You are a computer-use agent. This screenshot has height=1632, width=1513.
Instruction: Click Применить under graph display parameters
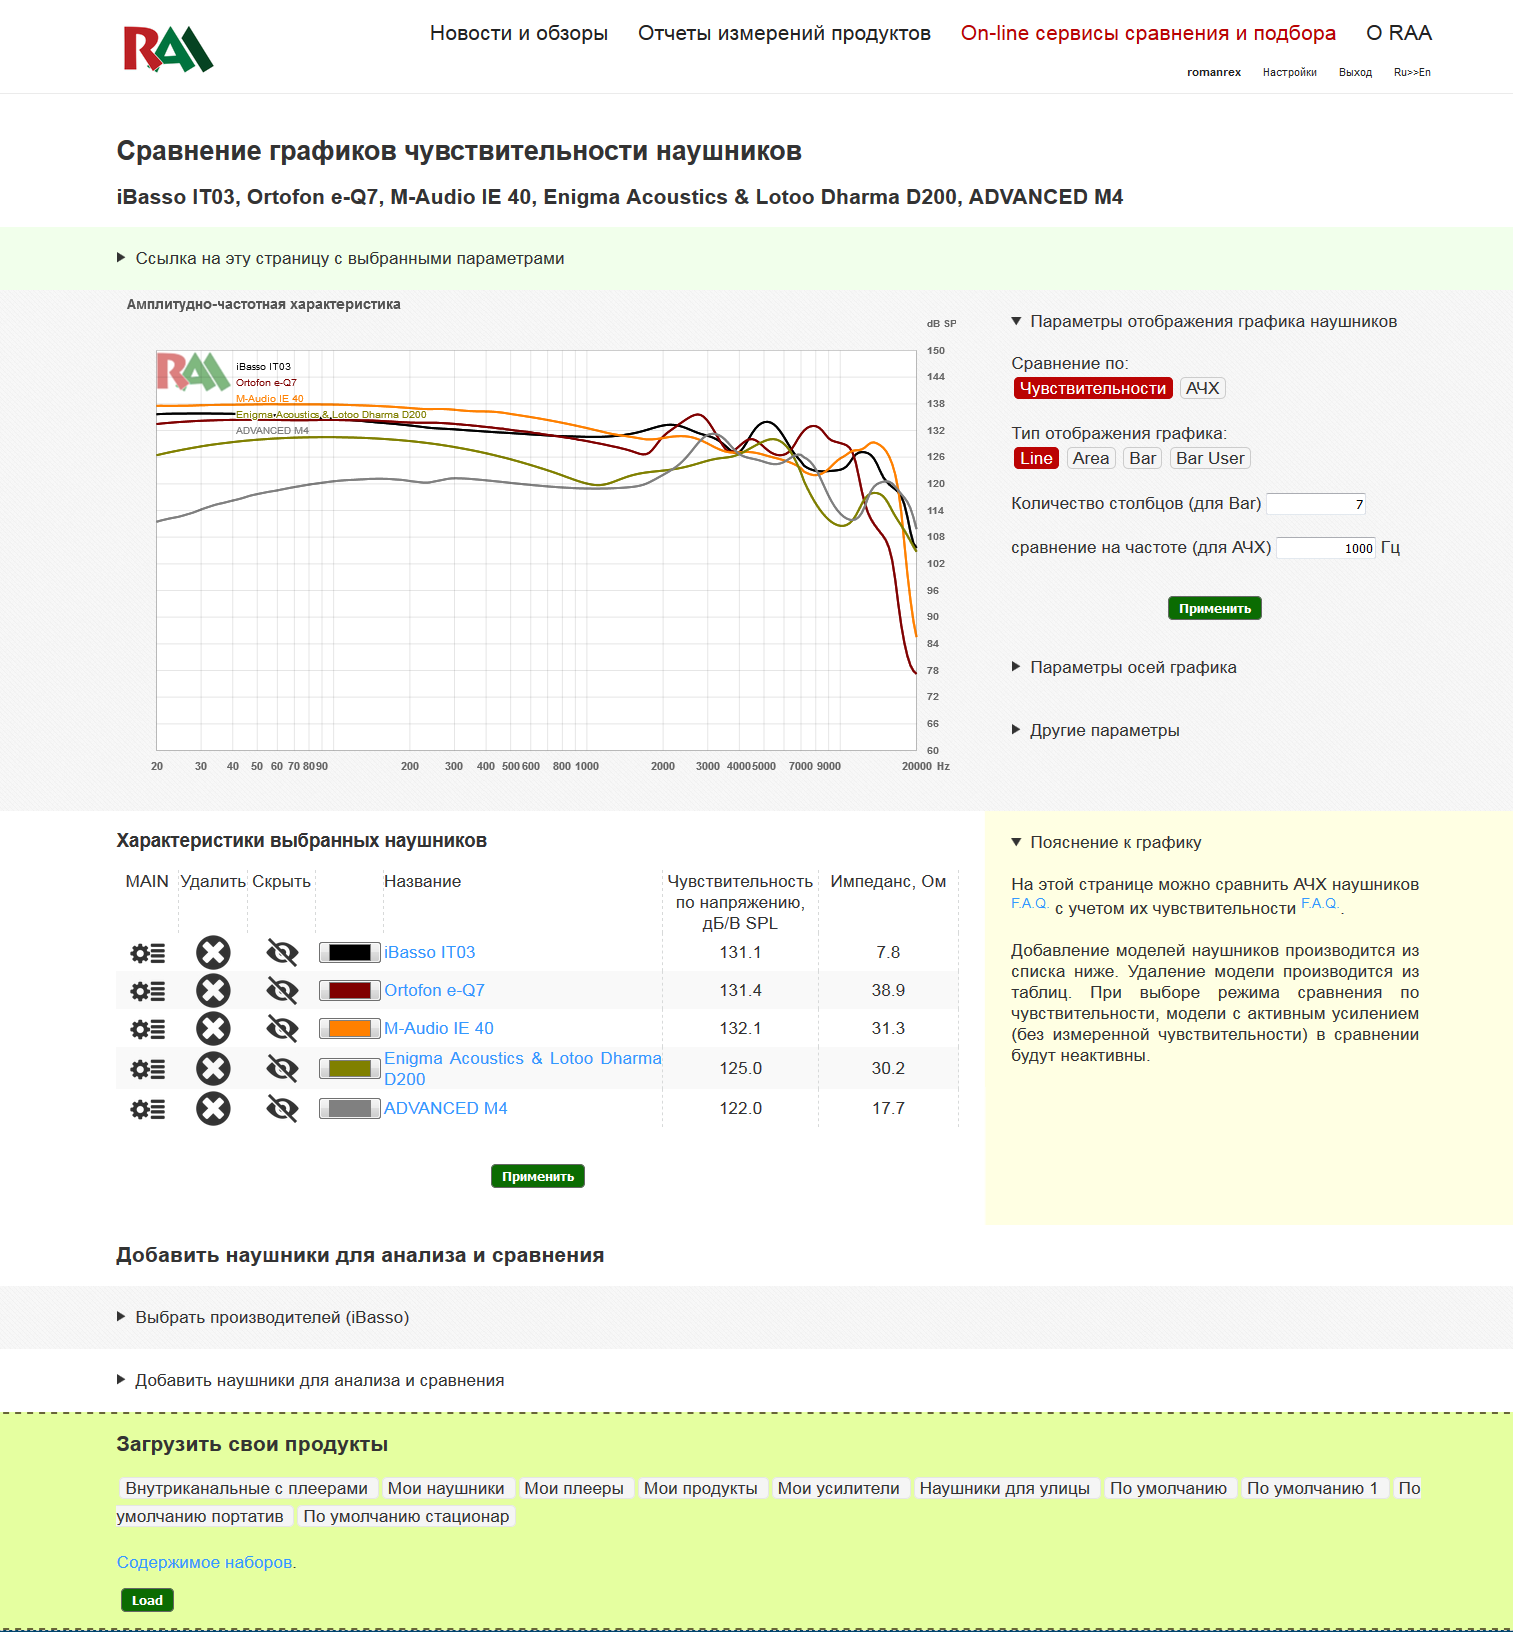1215,608
